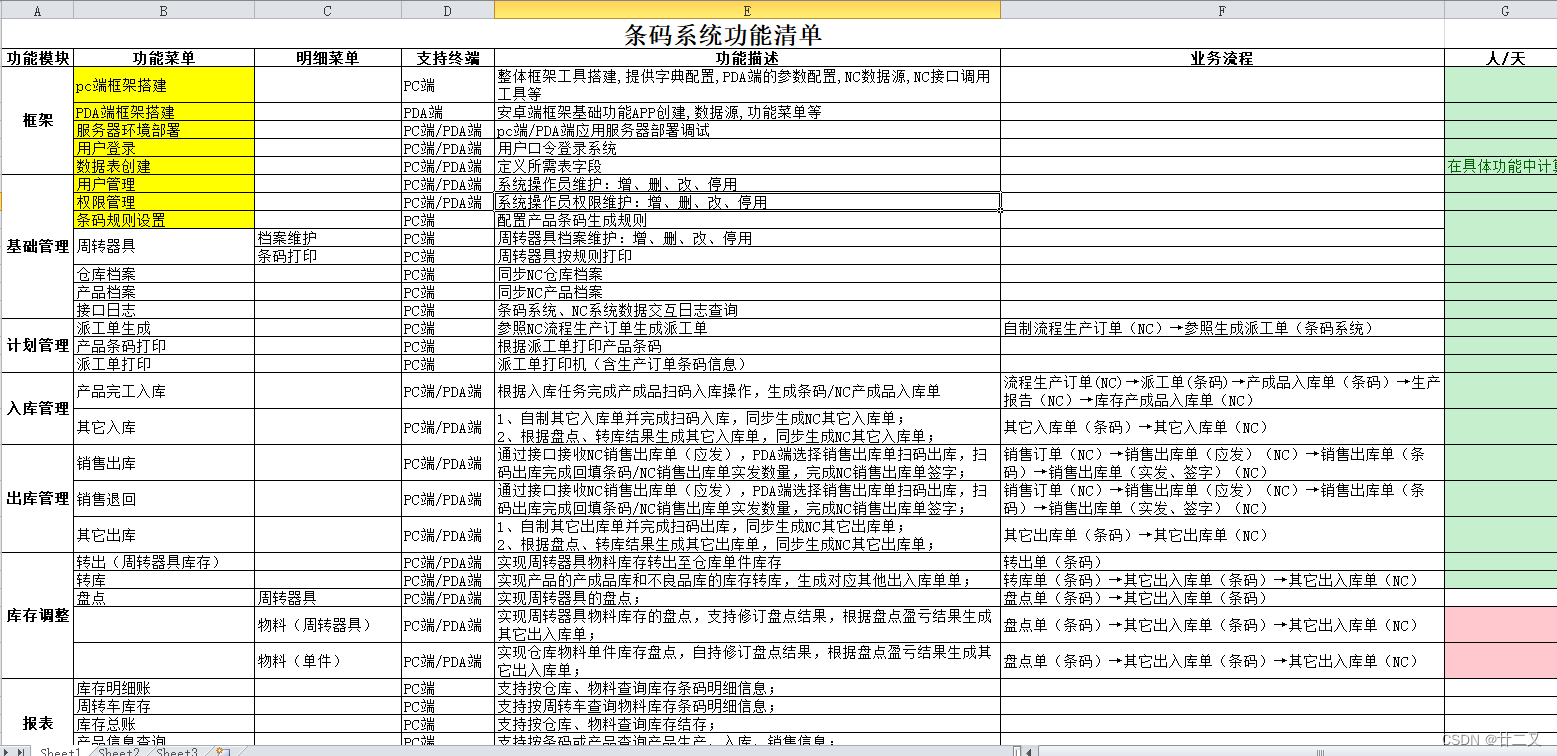Select the 出库管理 module cell
The image size is (1557, 756).
coord(37,499)
